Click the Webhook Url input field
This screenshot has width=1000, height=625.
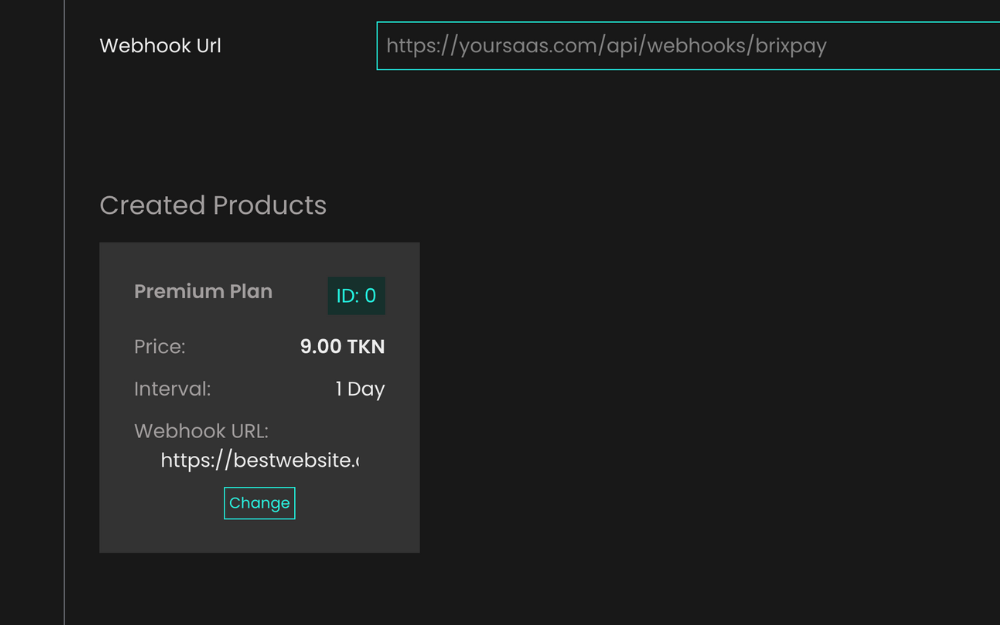[x=688, y=46]
